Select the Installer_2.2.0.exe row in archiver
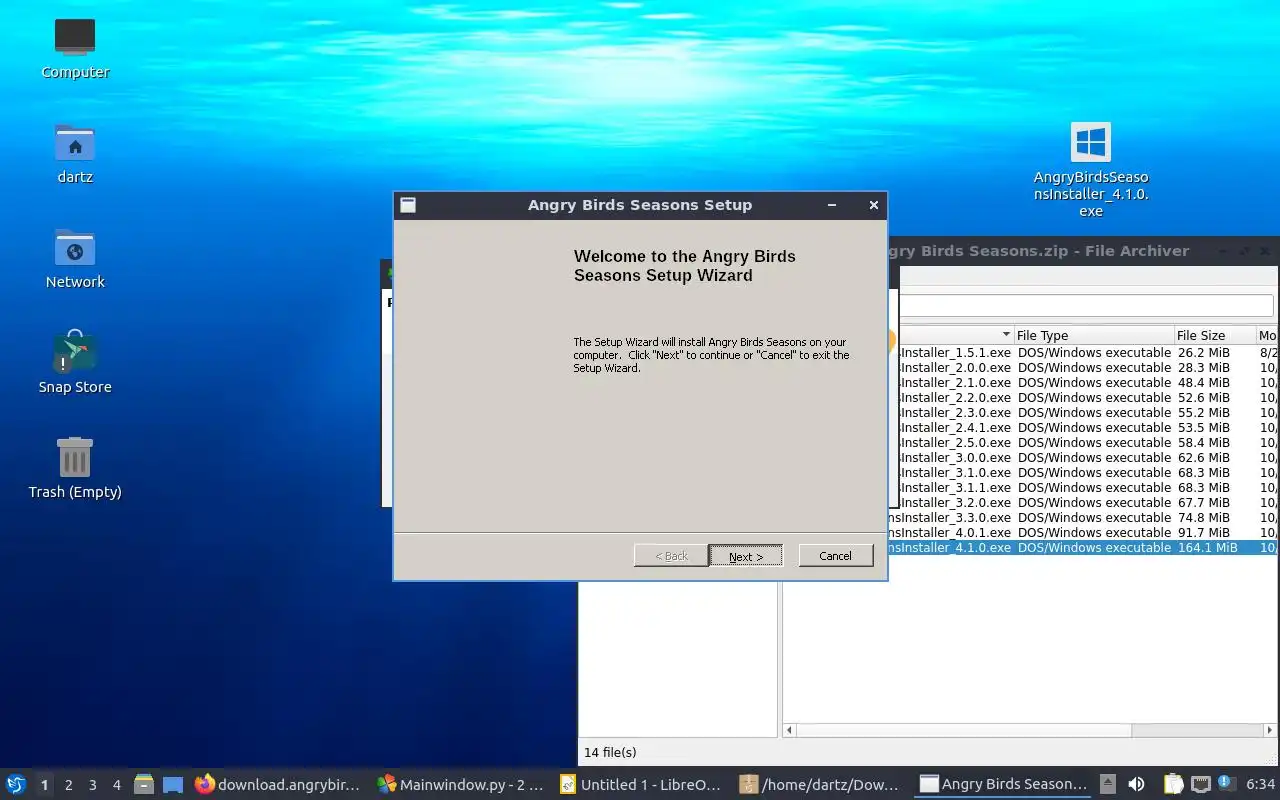The height and width of the screenshot is (800, 1280). tap(1089, 397)
